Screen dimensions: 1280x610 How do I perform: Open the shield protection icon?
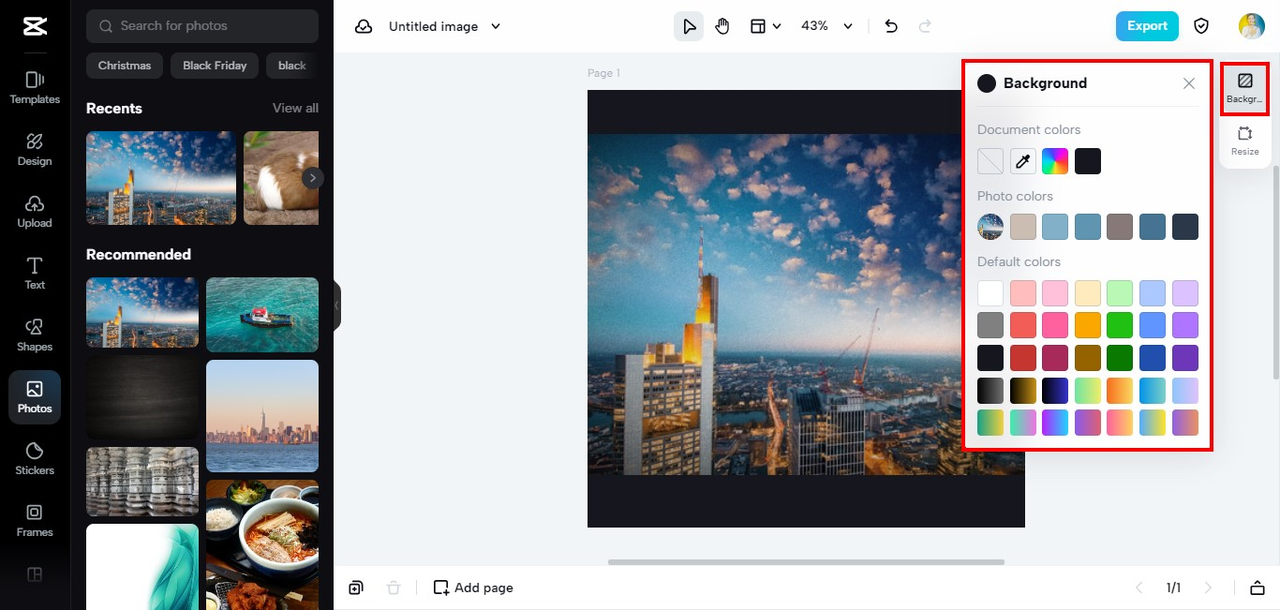[x=1202, y=26]
